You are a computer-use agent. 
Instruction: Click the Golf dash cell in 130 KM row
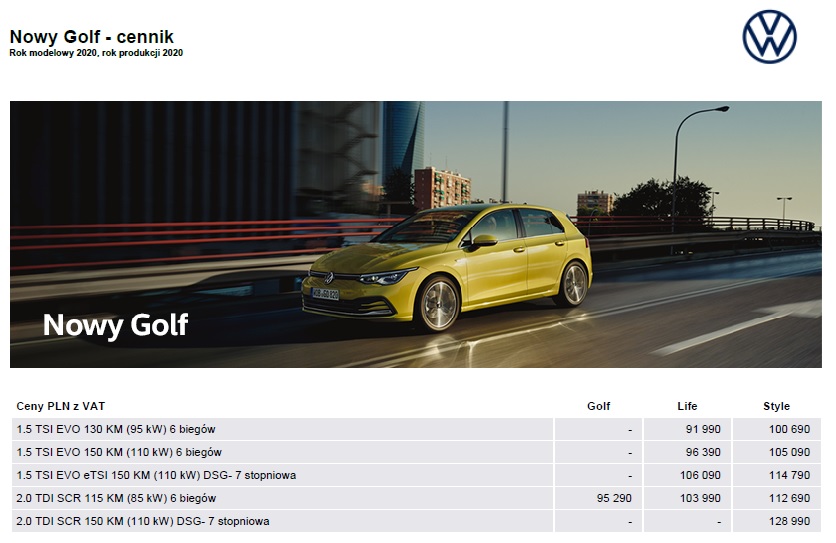click(x=598, y=429)
